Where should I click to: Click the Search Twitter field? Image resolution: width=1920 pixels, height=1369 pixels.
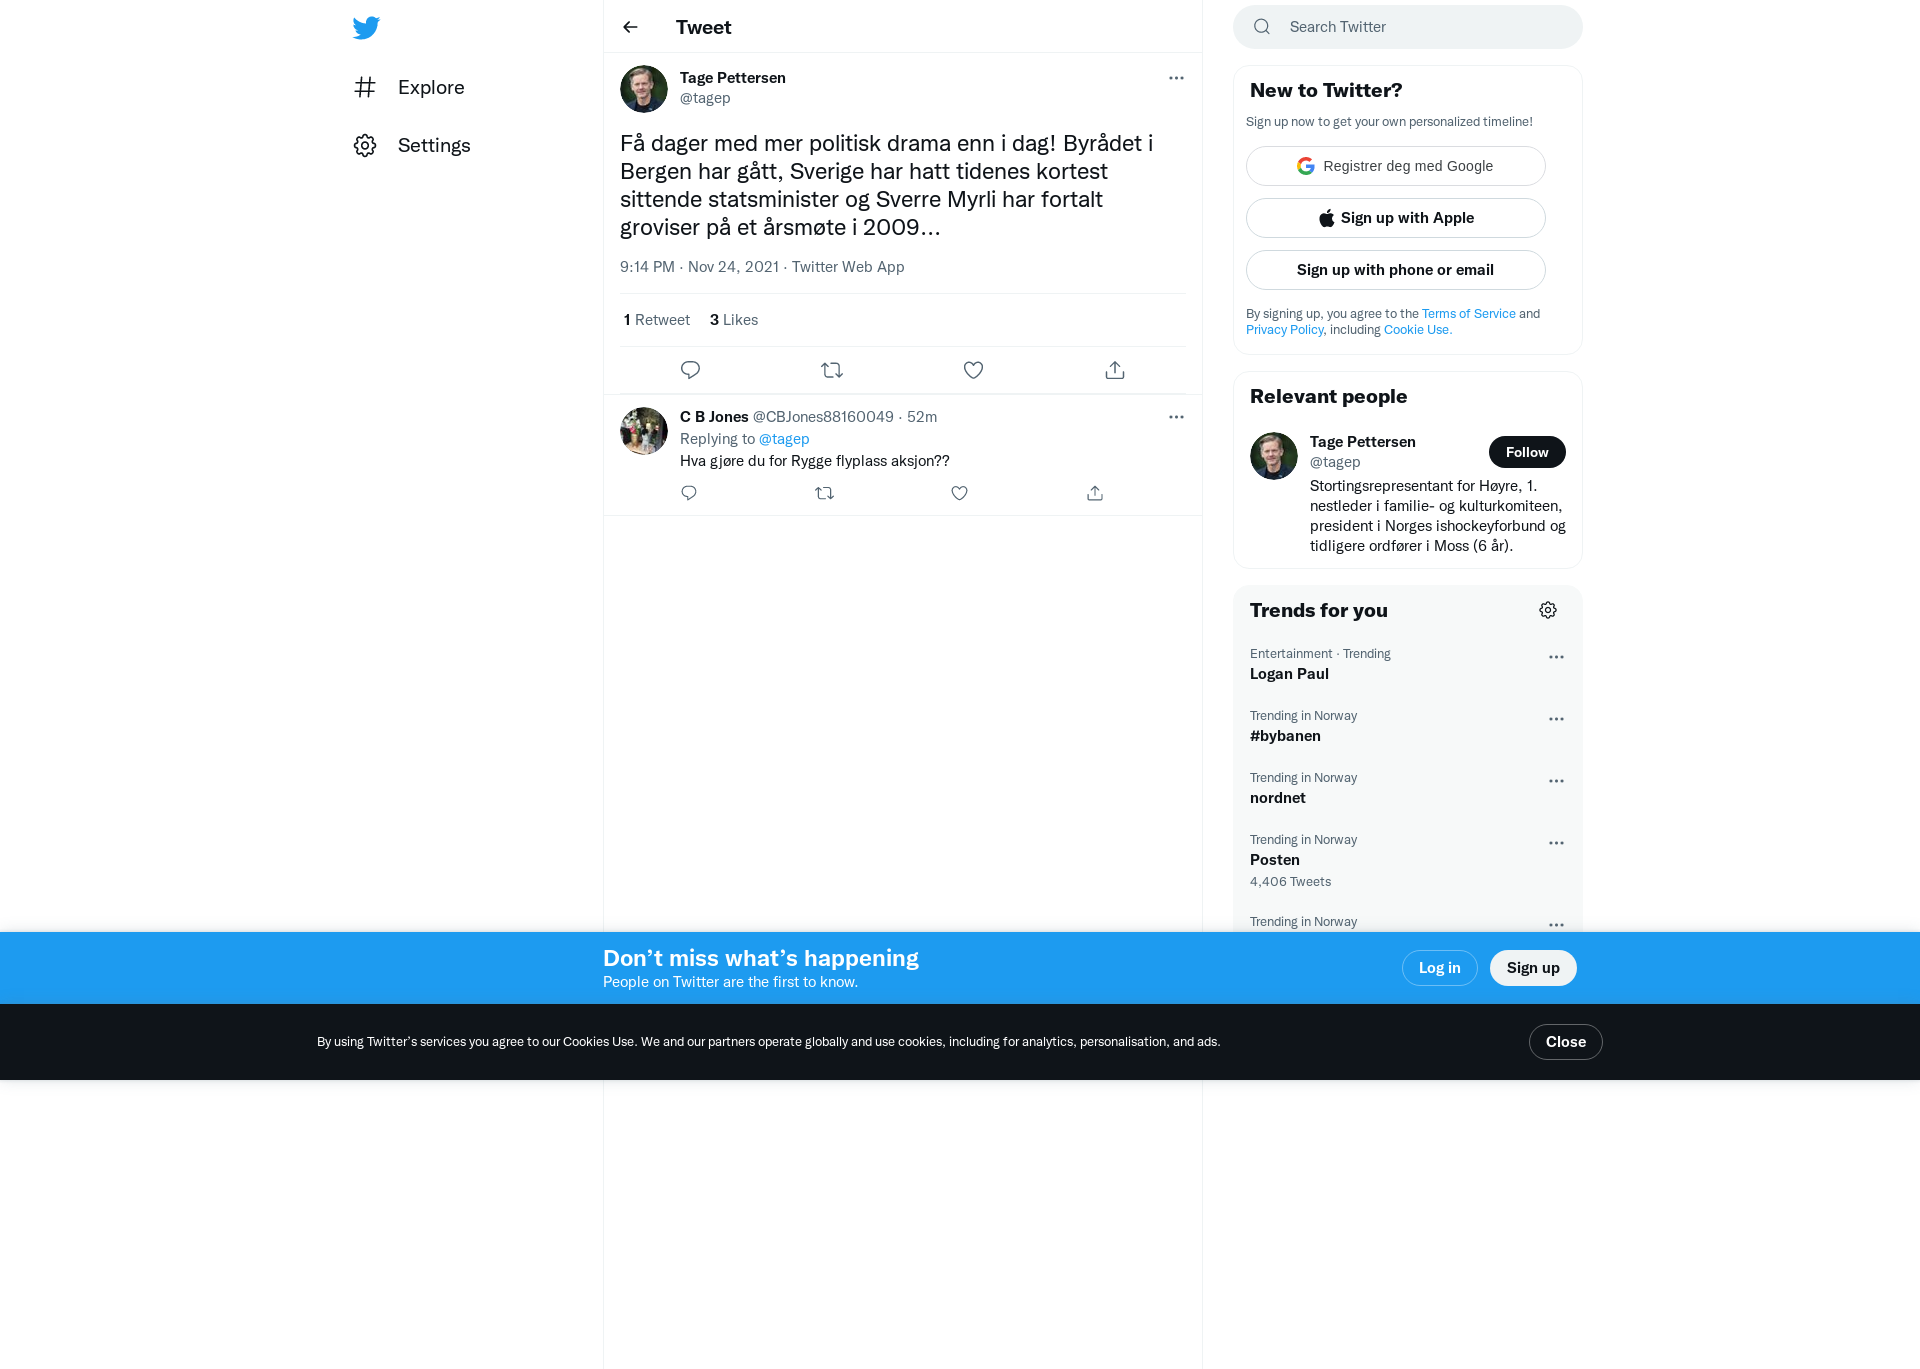(x=1408, y=27)
